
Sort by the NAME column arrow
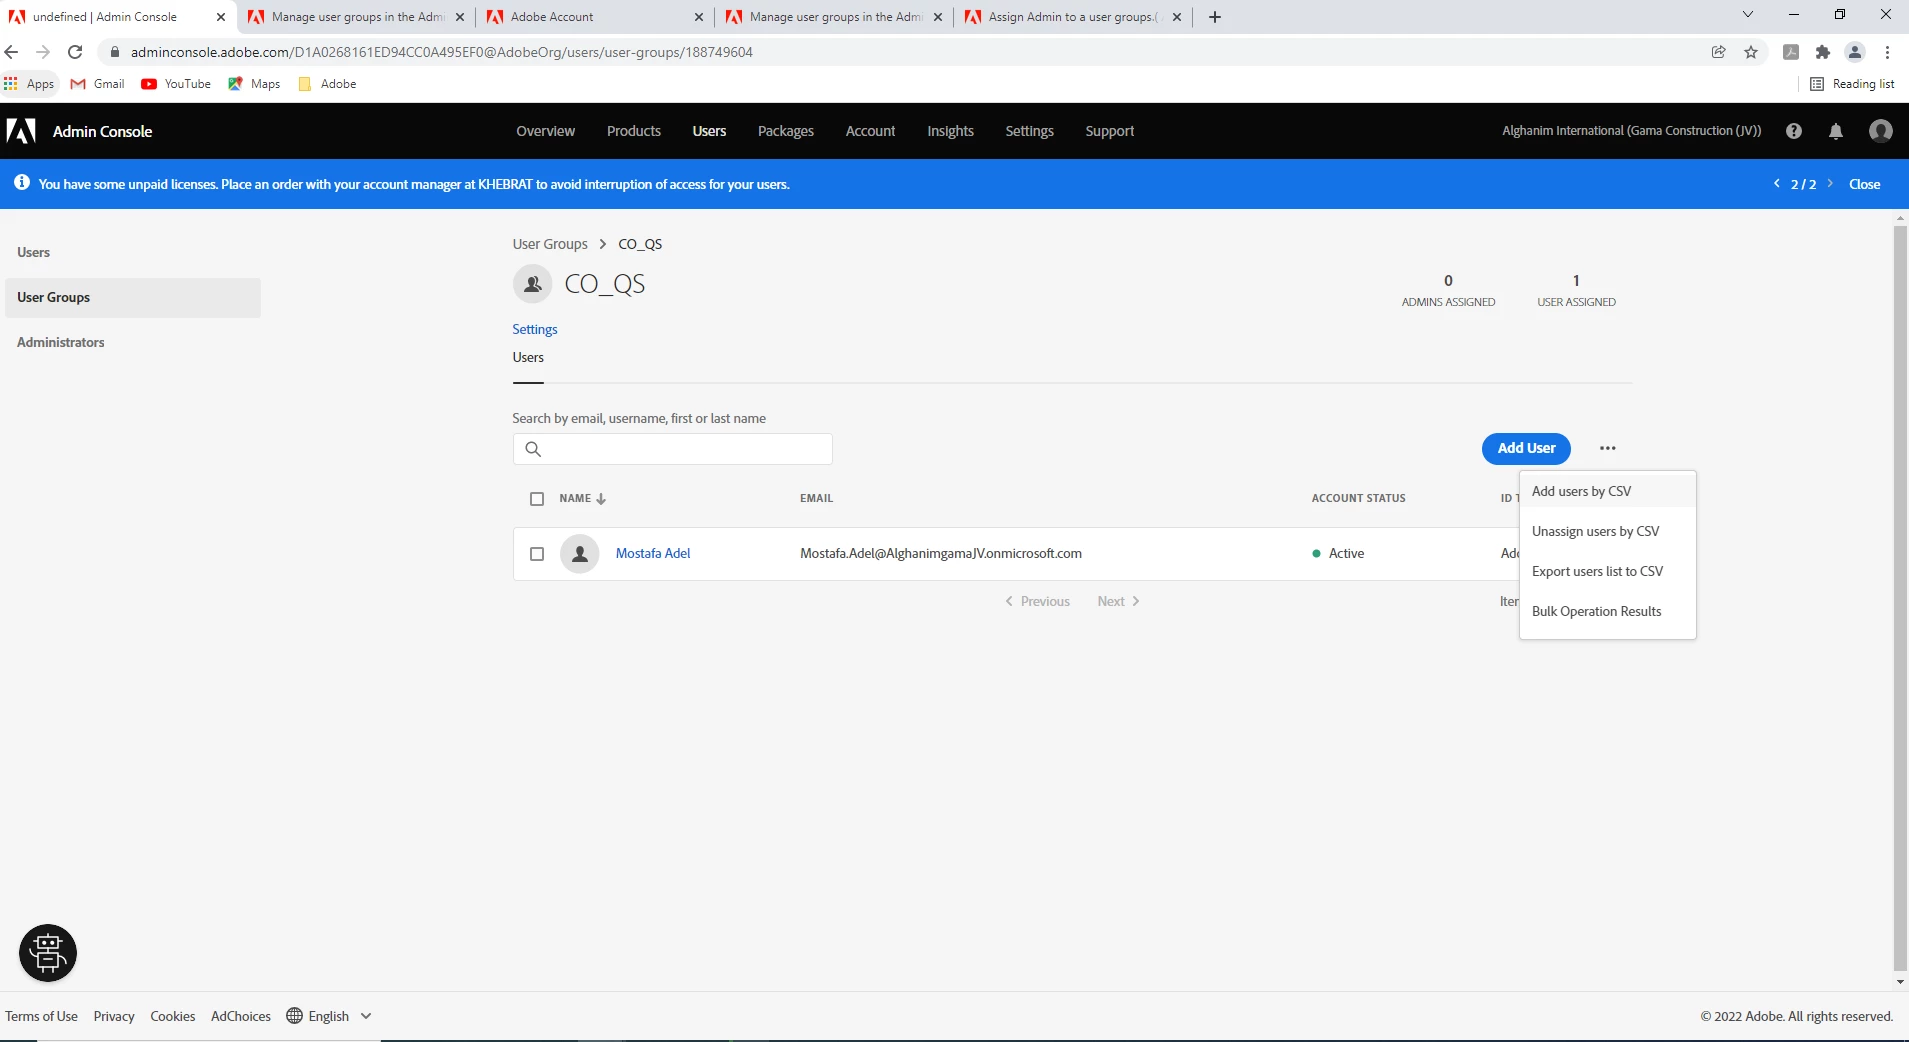(x=601, y=499)
